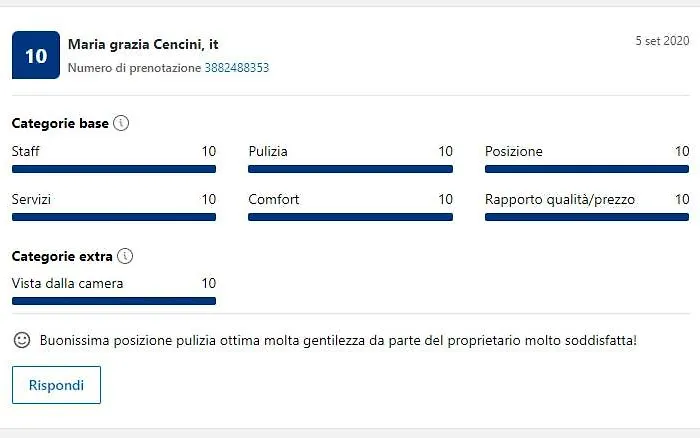Click the Staff rating bar
The width and height of the screenshot is (700, 438).
click(114, 169)
